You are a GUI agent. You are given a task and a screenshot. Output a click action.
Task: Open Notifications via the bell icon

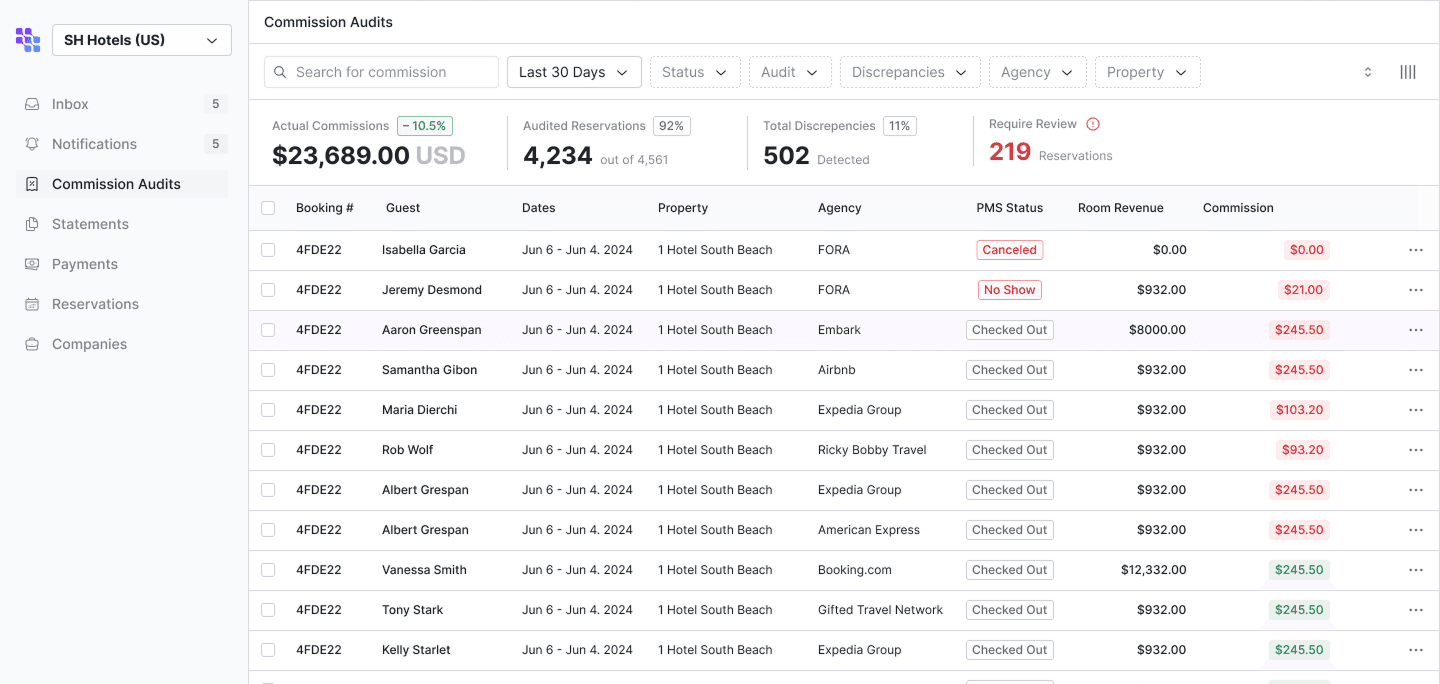(x=31, y=144)
